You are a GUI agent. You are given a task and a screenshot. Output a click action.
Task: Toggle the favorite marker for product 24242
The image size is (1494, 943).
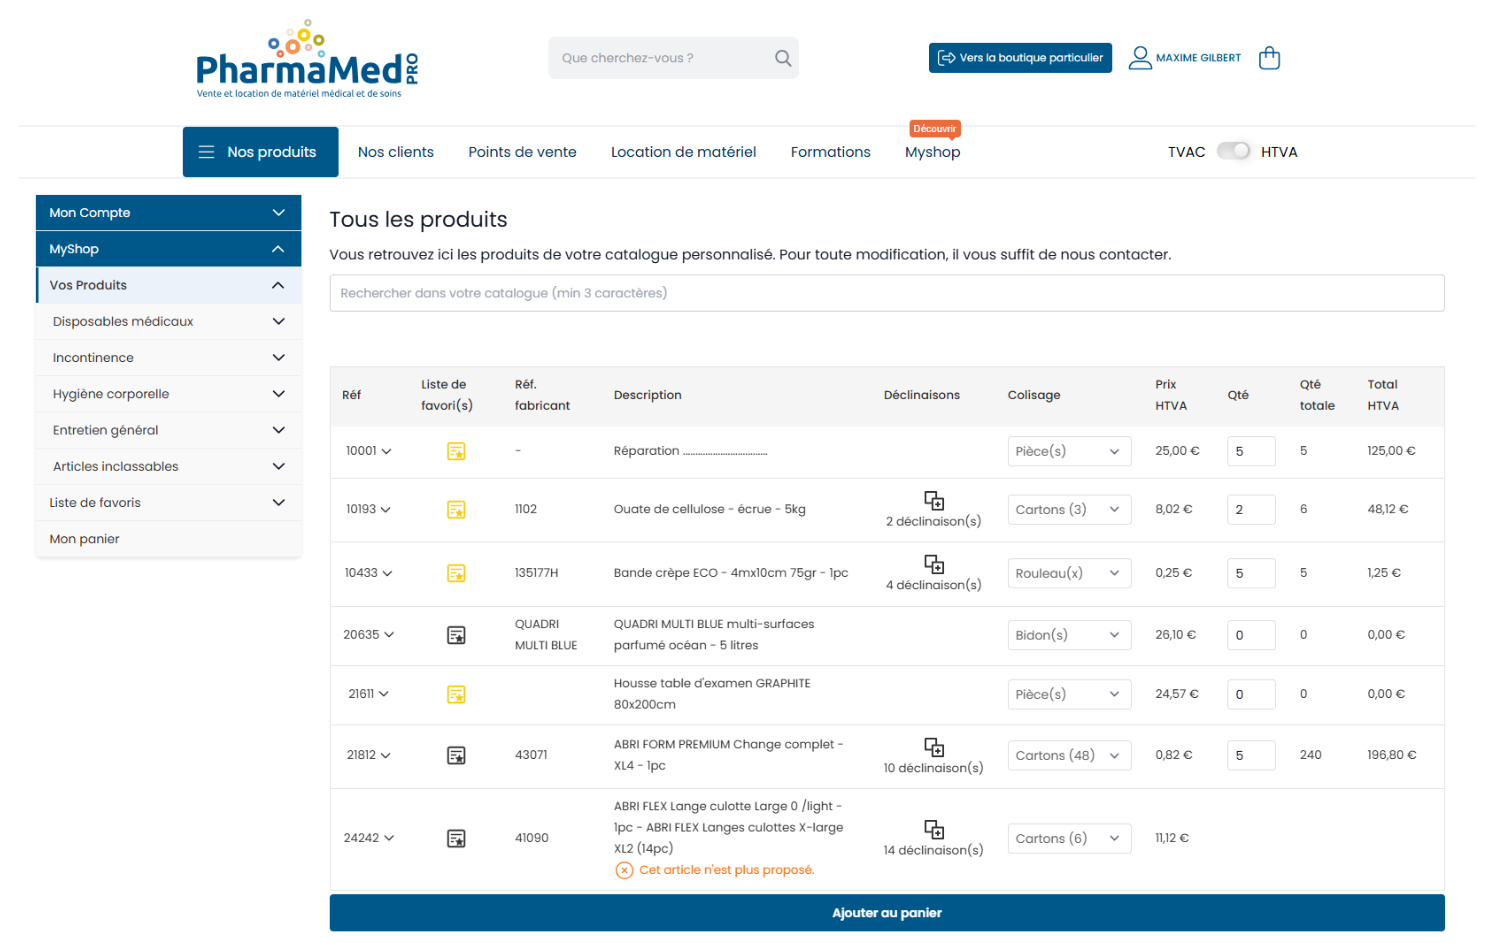tap(456, 837)
